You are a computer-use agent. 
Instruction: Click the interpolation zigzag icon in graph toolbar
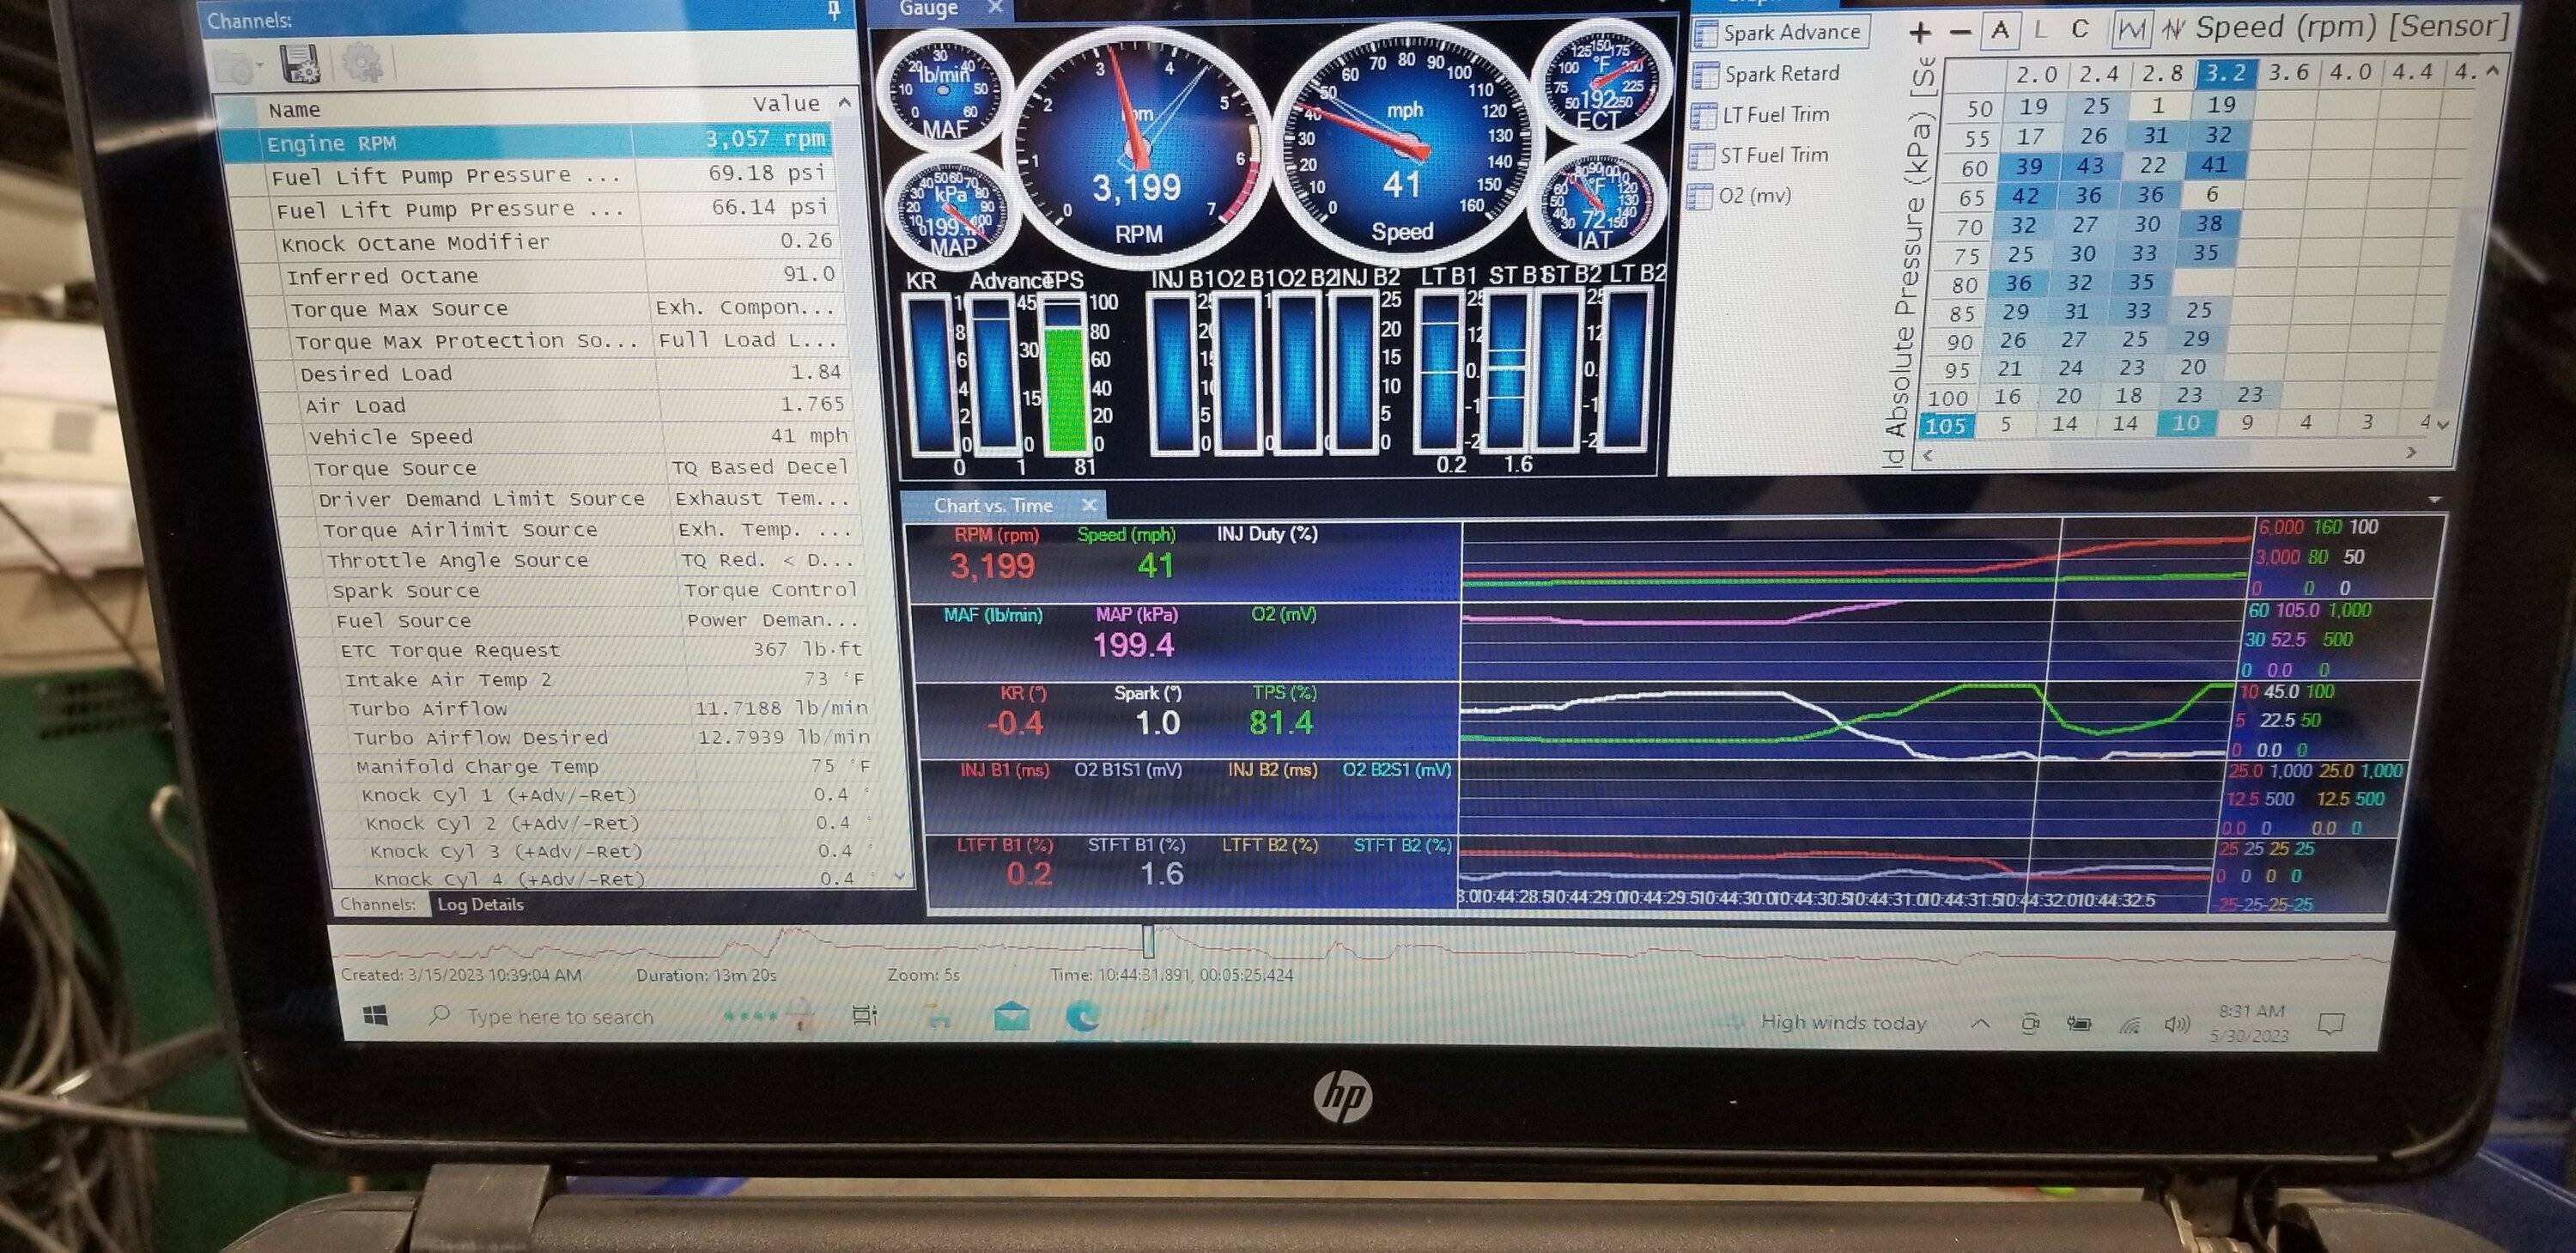(2172, 29)
